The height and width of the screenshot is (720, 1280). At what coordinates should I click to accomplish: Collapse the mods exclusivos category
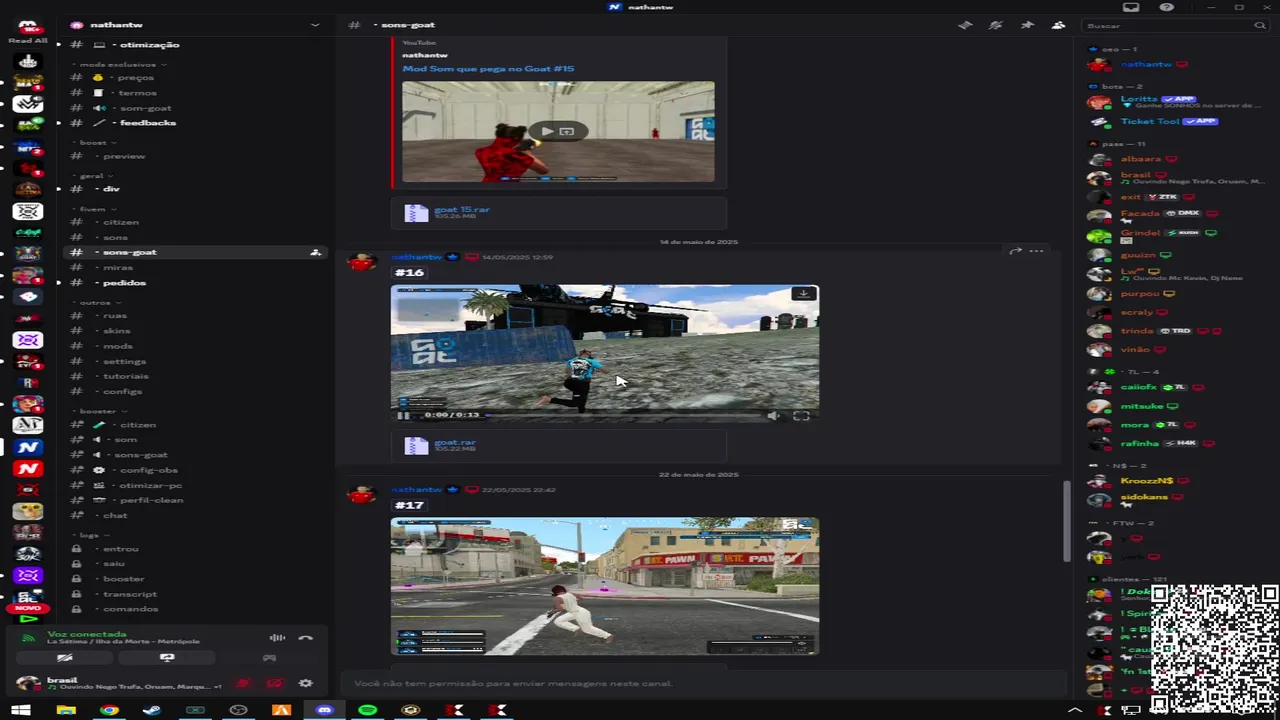pyautogui.click(x=122, y=64)
